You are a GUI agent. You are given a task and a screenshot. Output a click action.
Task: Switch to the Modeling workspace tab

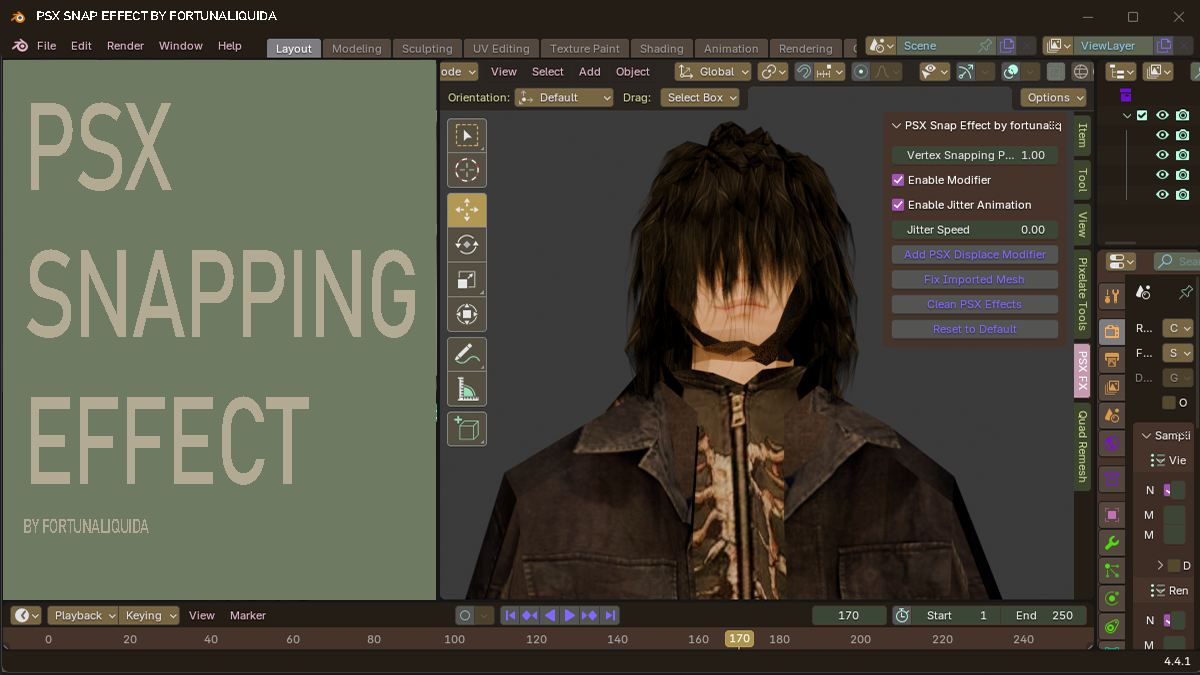(357, 48)
